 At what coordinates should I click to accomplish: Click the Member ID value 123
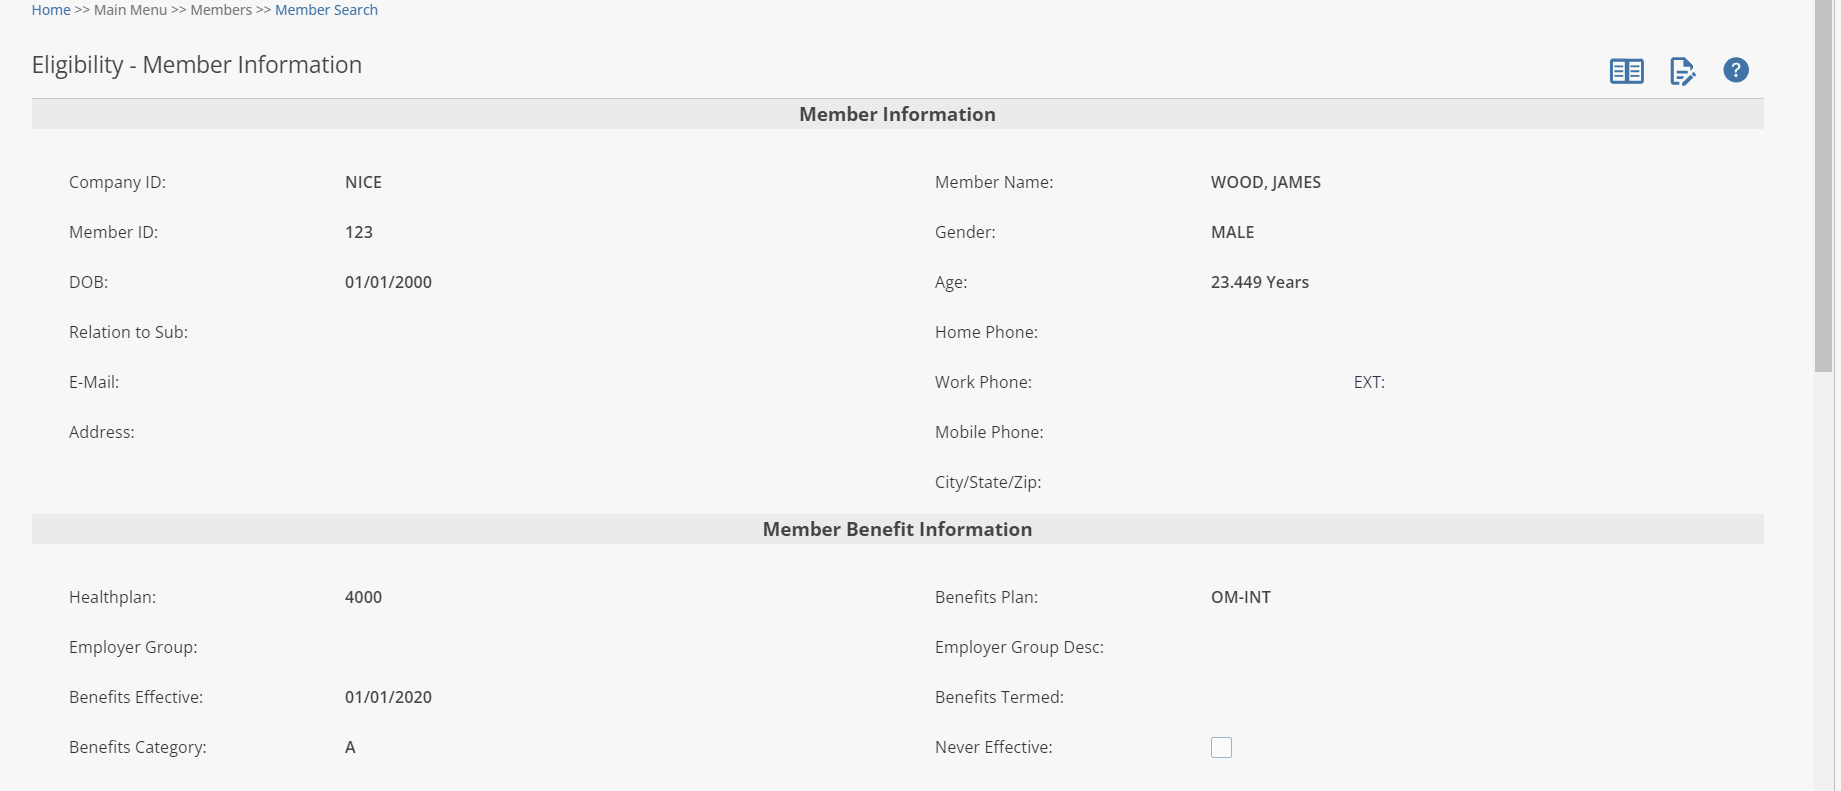click(x=358, y=232)
